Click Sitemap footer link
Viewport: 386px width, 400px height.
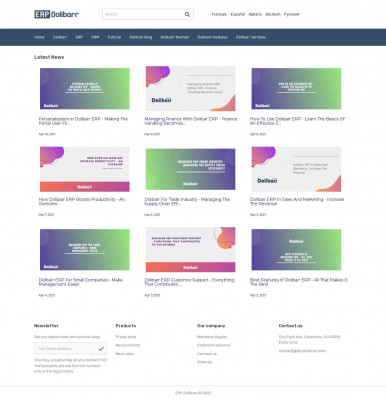[x=204, y=362]
